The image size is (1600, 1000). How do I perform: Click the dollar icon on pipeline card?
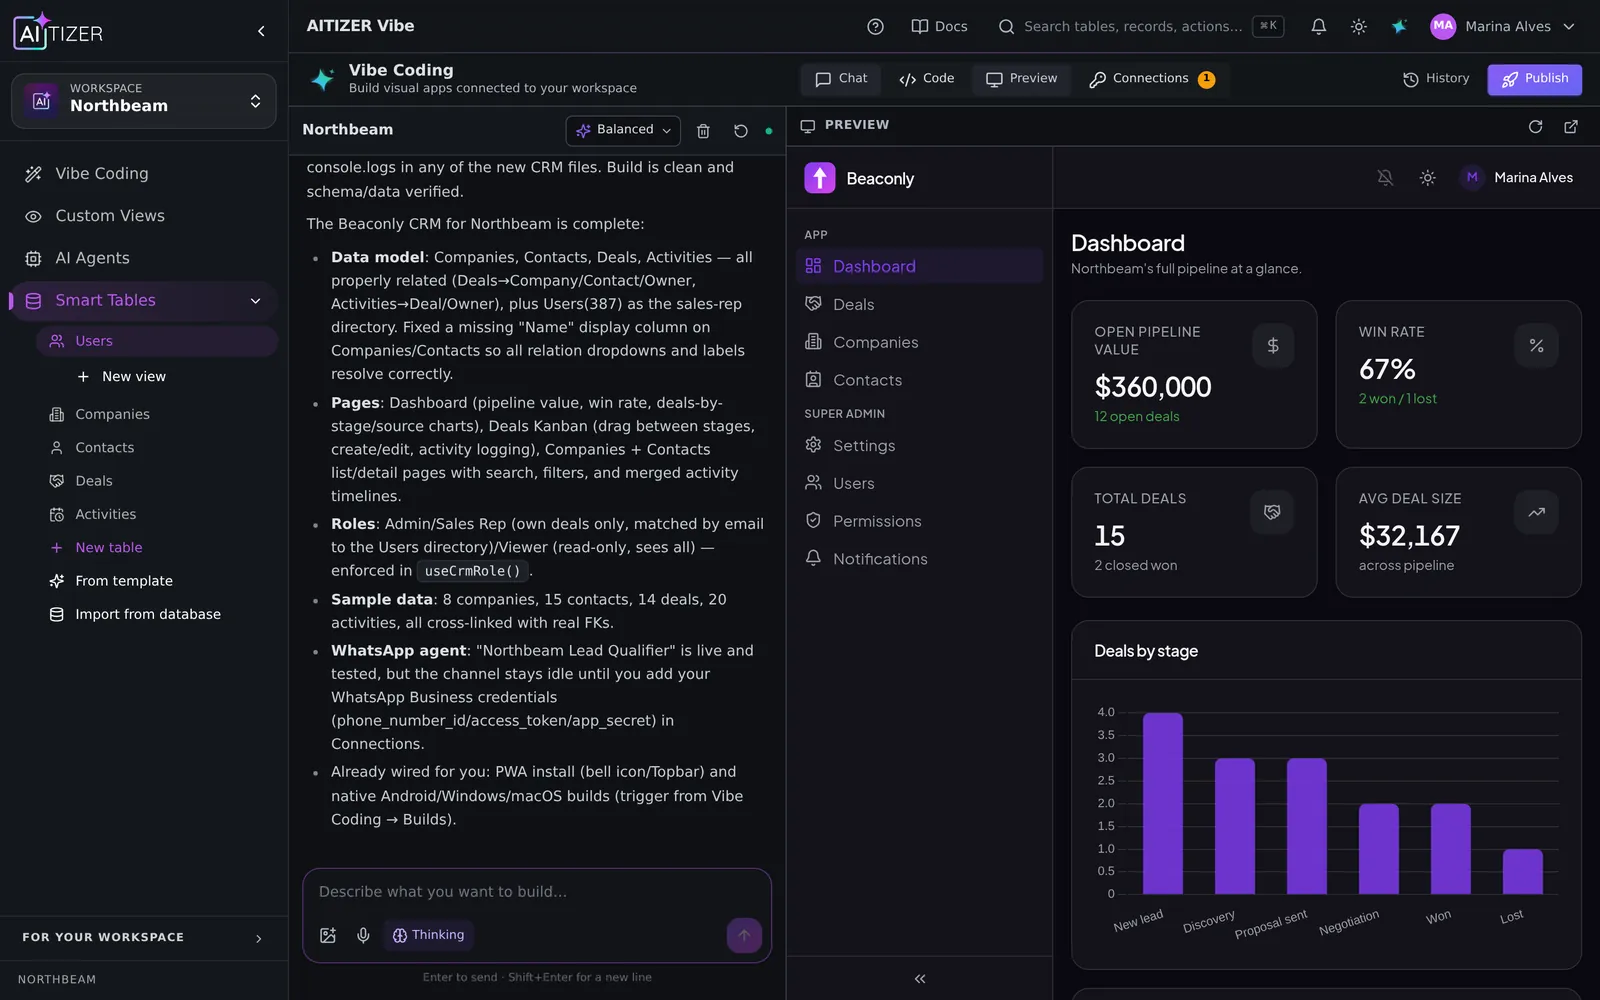(1273, 346)
